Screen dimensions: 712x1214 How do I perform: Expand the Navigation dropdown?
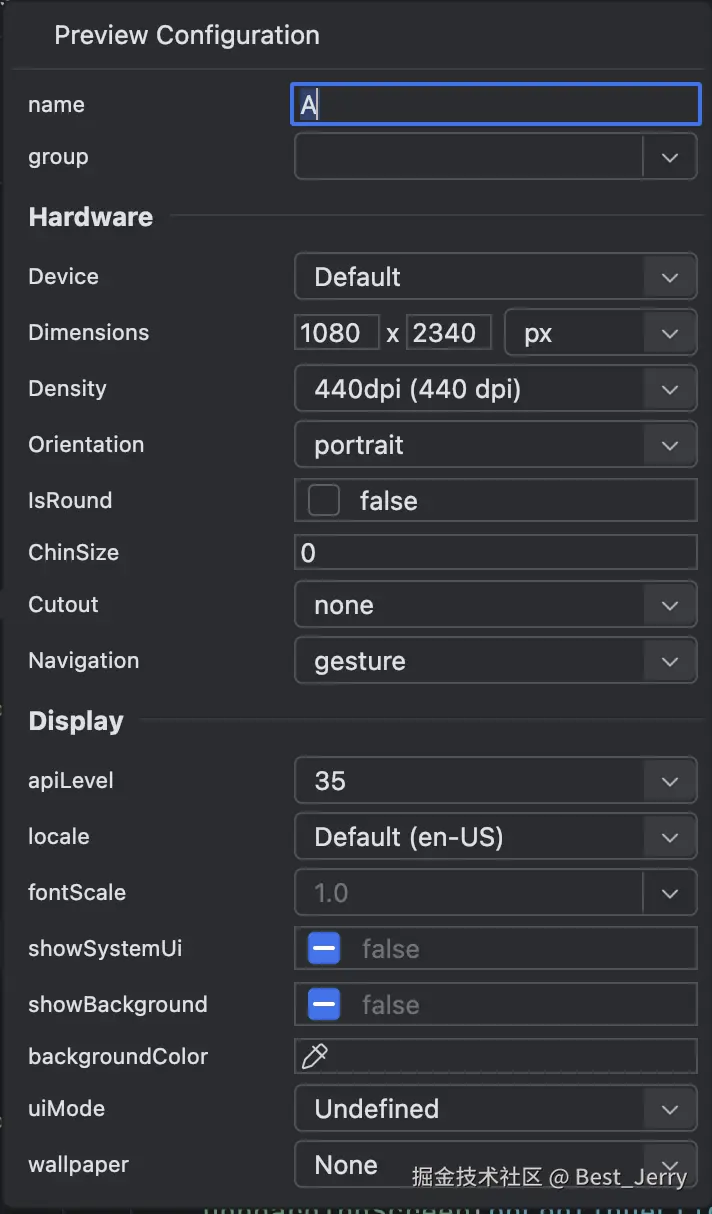point(670,661)
